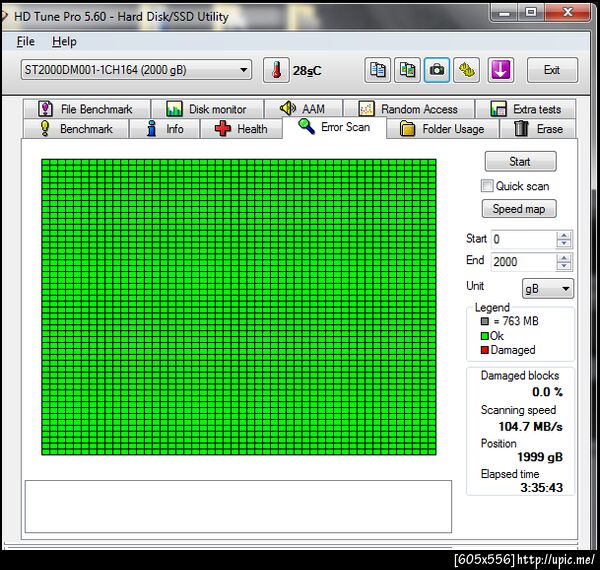Click the Start position input field

coord(523,239)
